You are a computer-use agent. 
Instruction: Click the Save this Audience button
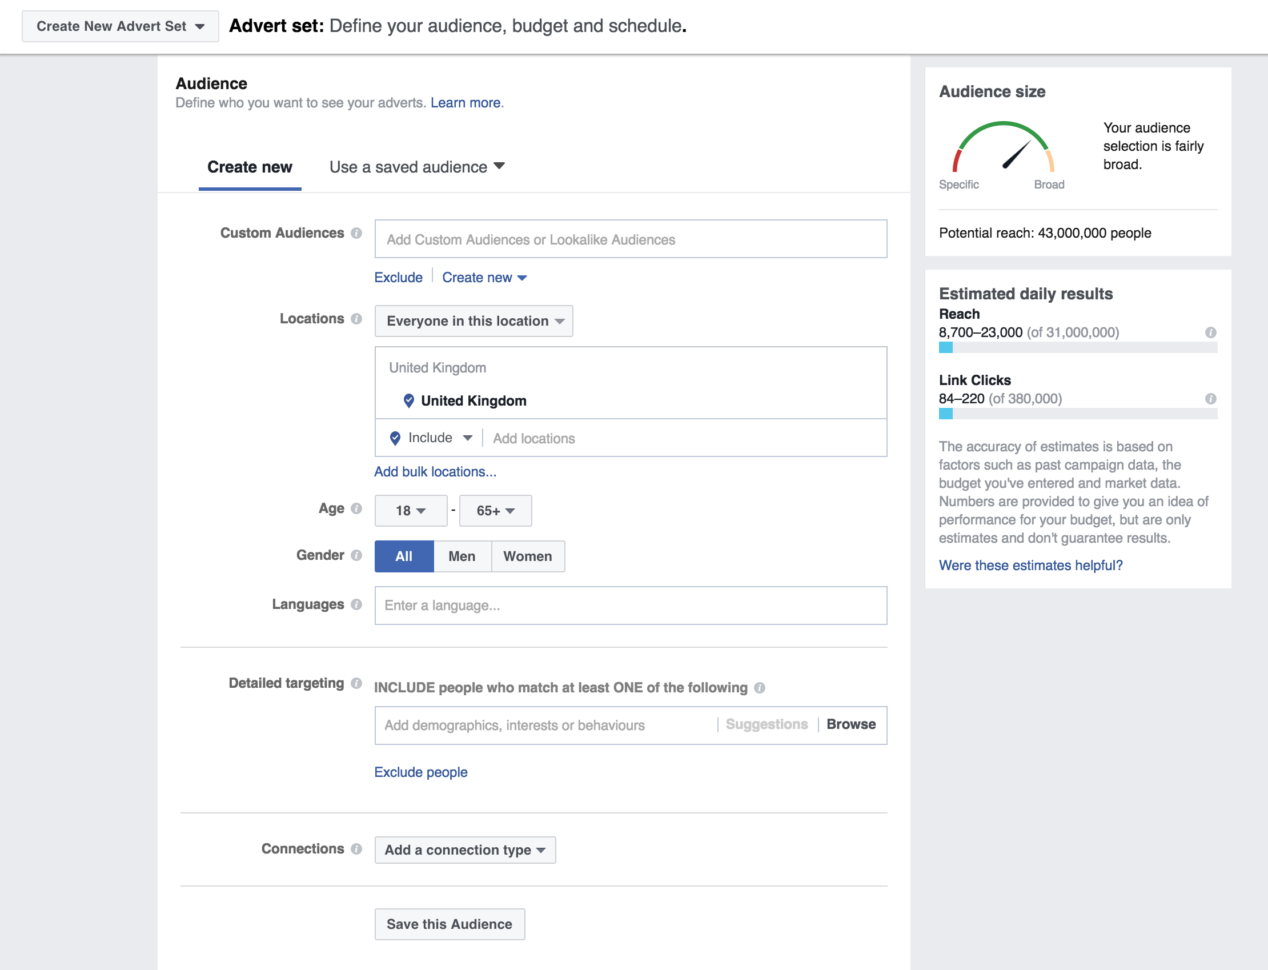449,924
